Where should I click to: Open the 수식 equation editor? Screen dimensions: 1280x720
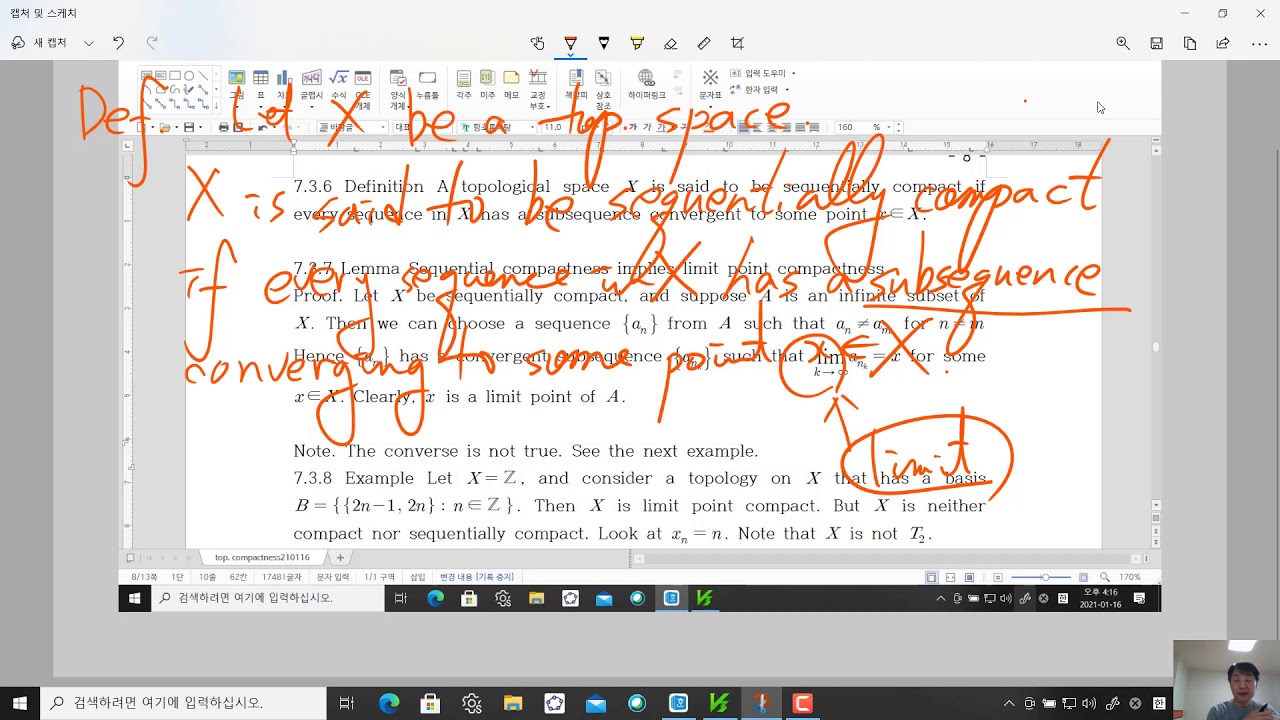[x=339, y=86]
